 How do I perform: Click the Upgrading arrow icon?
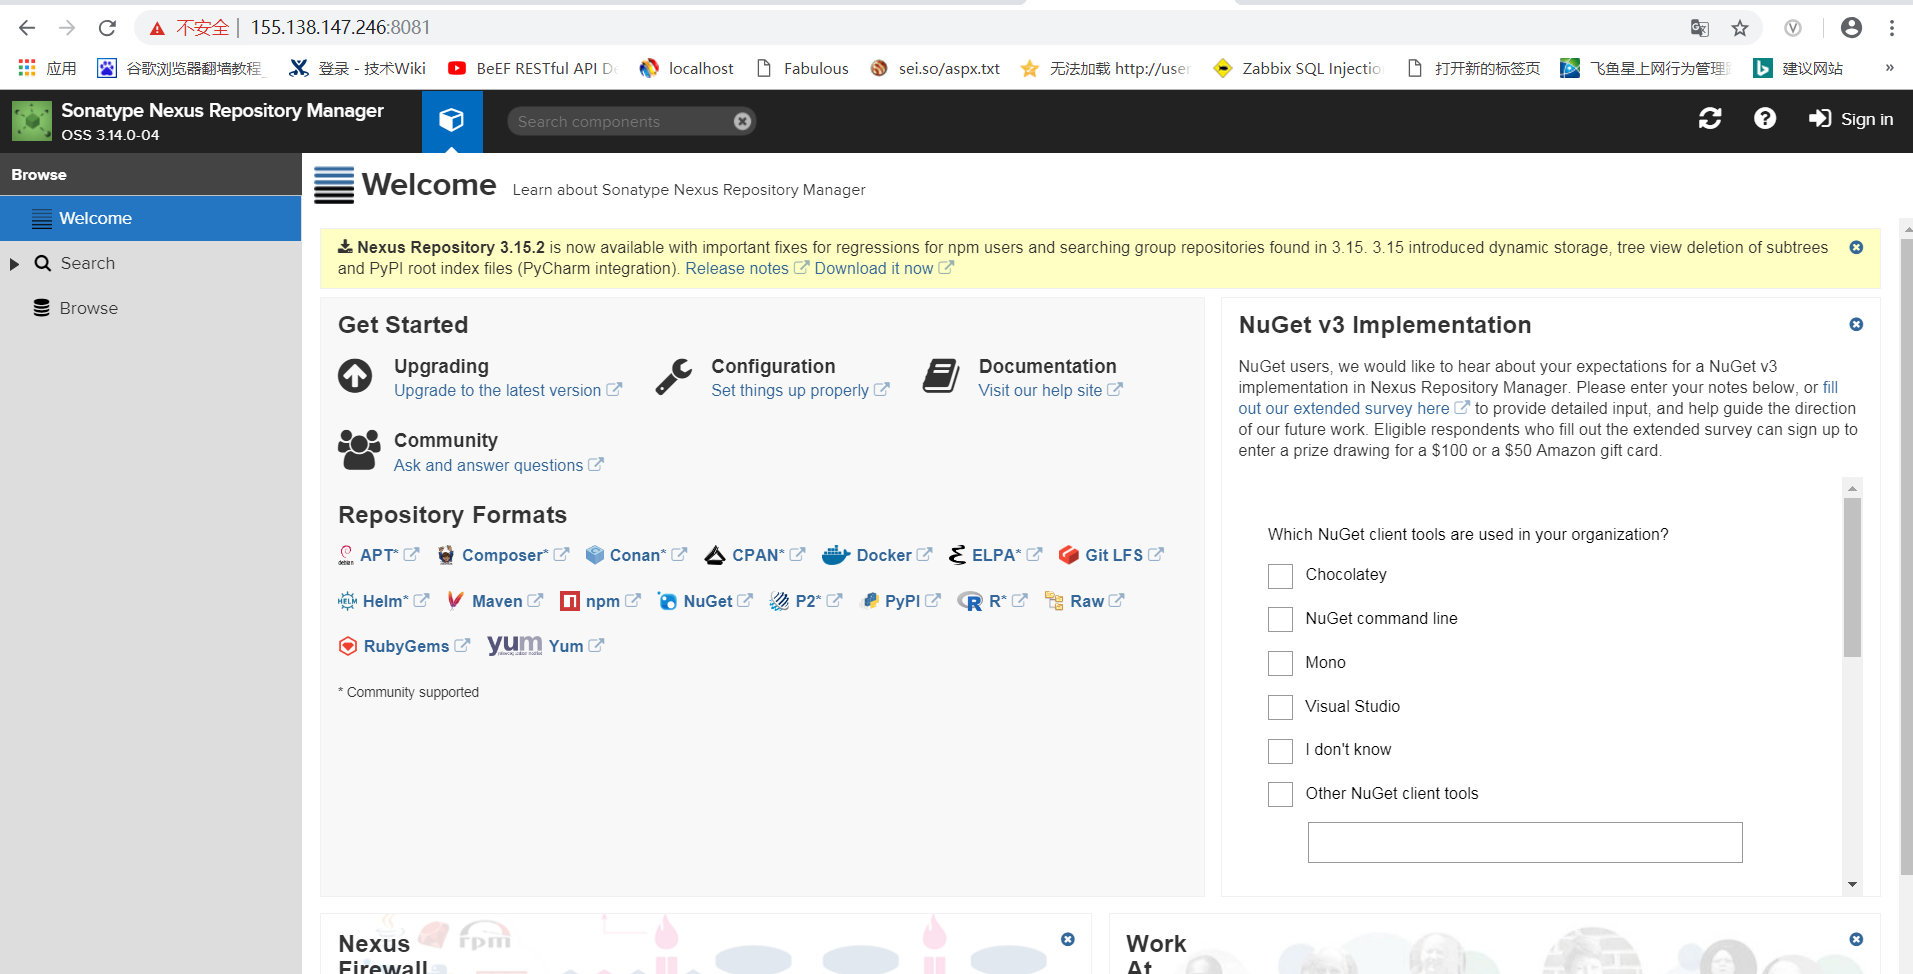tap(355, 376)
